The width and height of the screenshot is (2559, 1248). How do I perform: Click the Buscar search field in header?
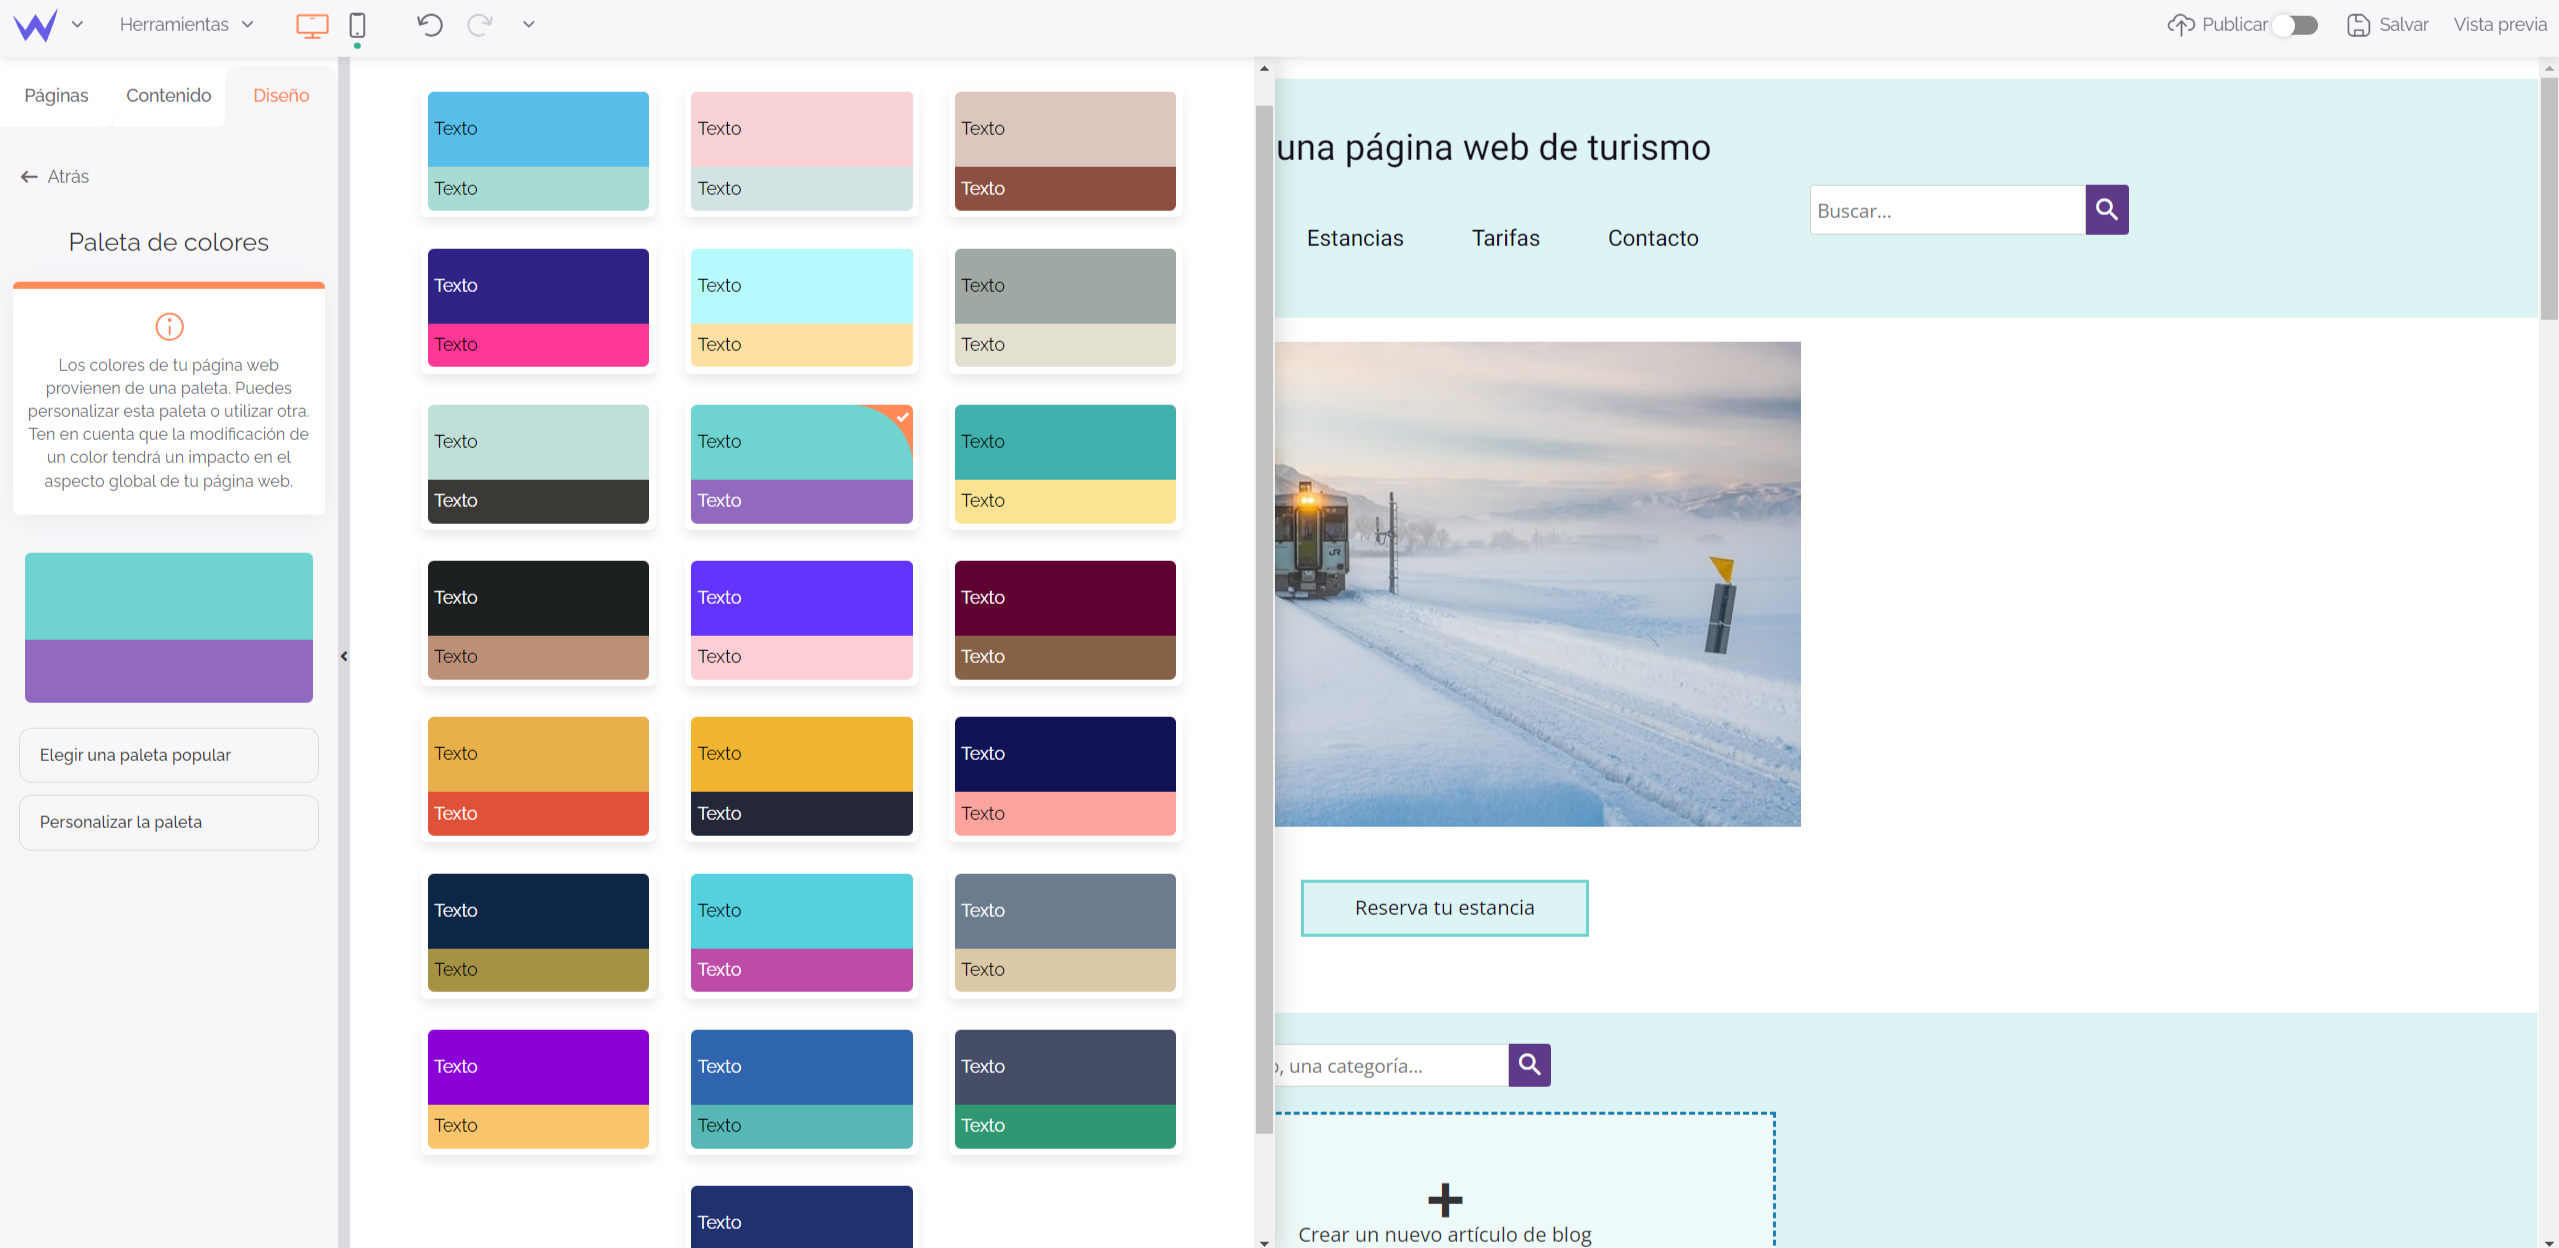point(1947,210)
